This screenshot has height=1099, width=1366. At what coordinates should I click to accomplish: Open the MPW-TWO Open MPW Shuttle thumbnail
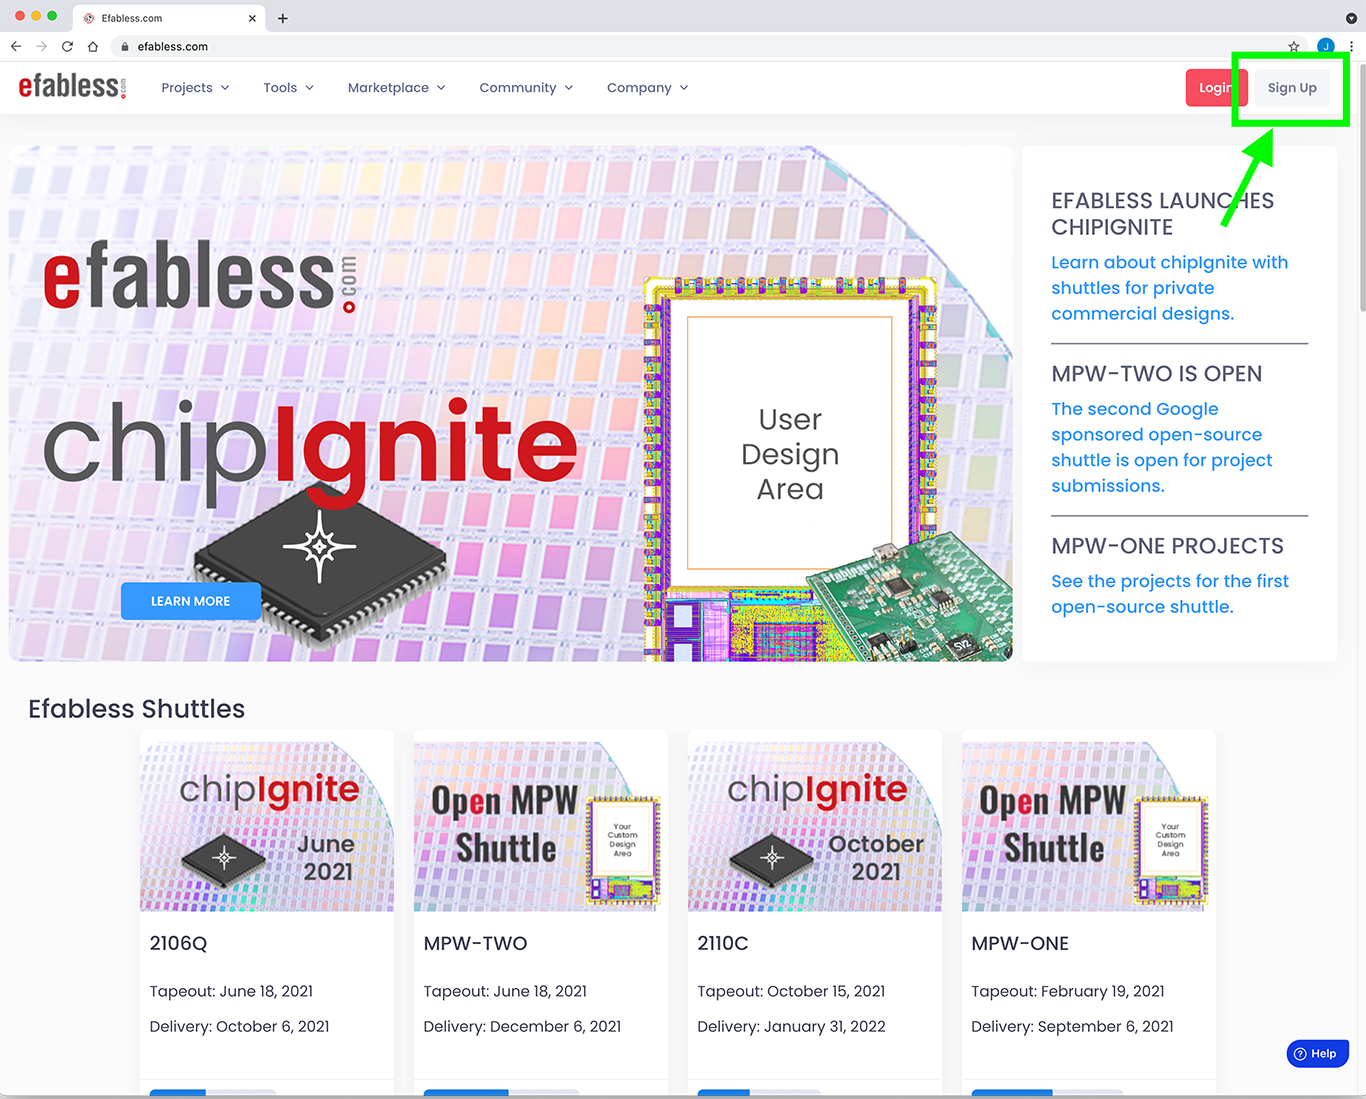[x=541, y=826]
